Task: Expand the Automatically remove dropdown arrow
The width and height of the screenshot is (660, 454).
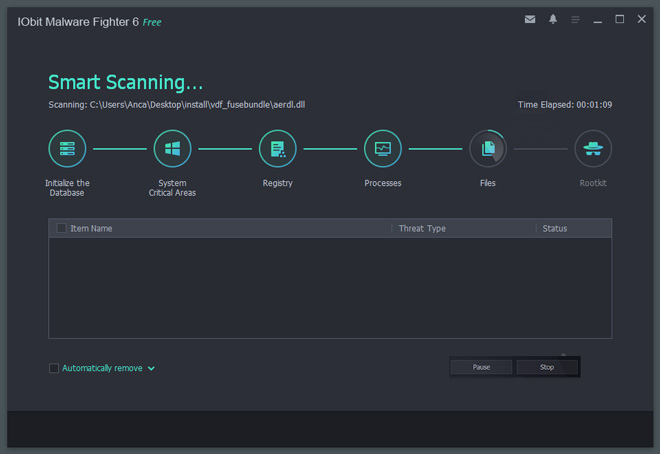Action: point(151,369)
